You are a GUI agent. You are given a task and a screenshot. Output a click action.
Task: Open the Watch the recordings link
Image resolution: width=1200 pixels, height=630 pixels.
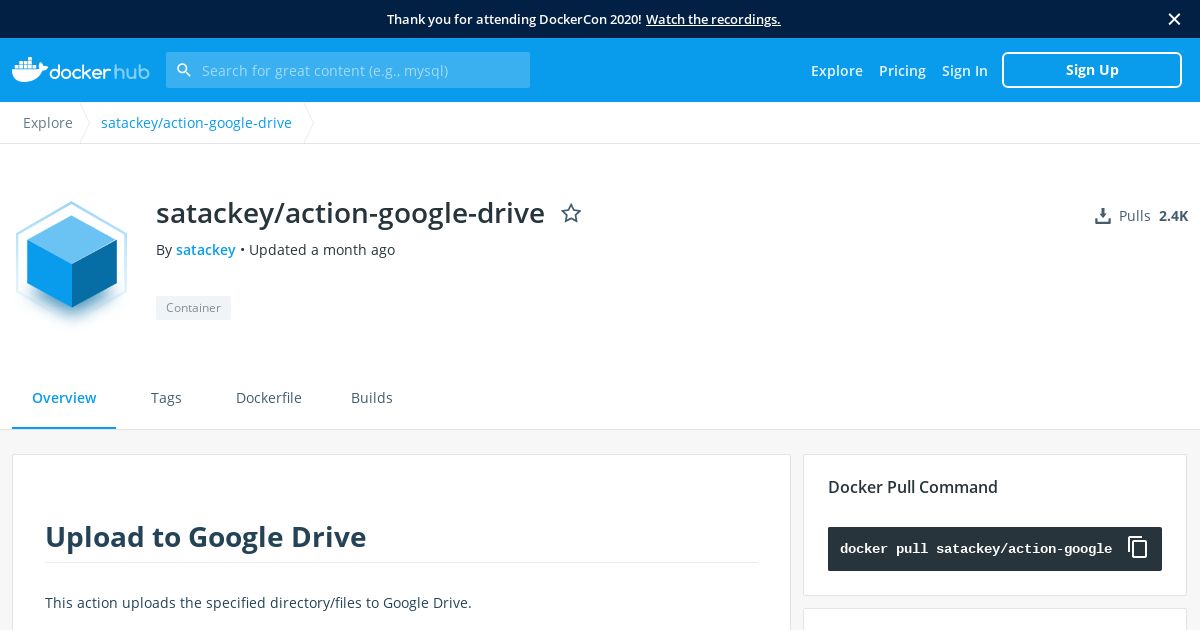[713, 19]
